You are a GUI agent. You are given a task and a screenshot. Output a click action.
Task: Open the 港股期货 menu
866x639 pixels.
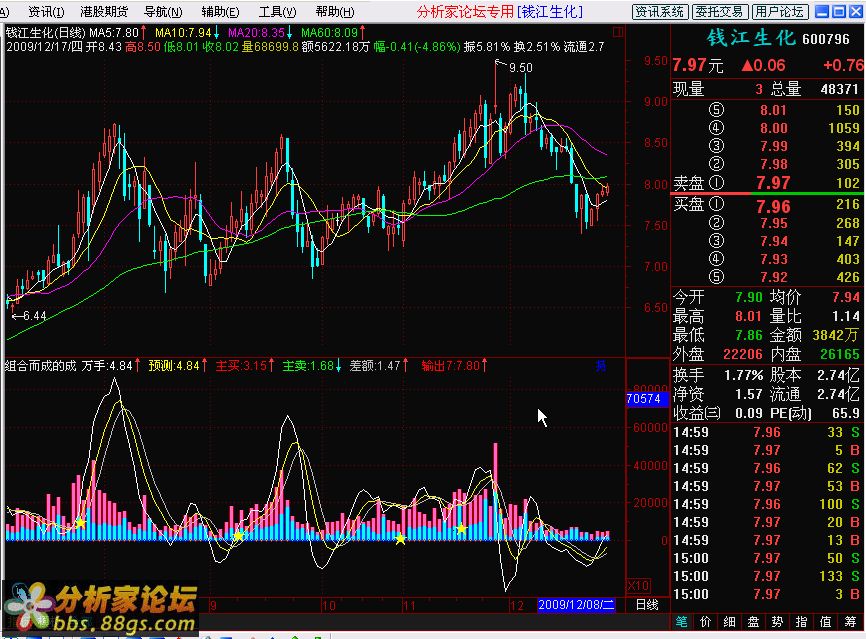[x=104, y=12]
